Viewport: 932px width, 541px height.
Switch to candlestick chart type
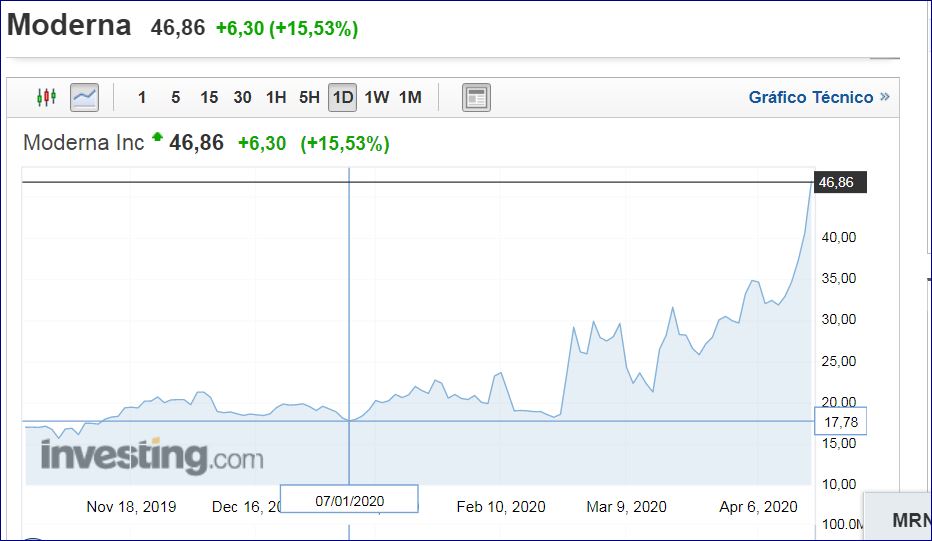(x=45, y=98)
